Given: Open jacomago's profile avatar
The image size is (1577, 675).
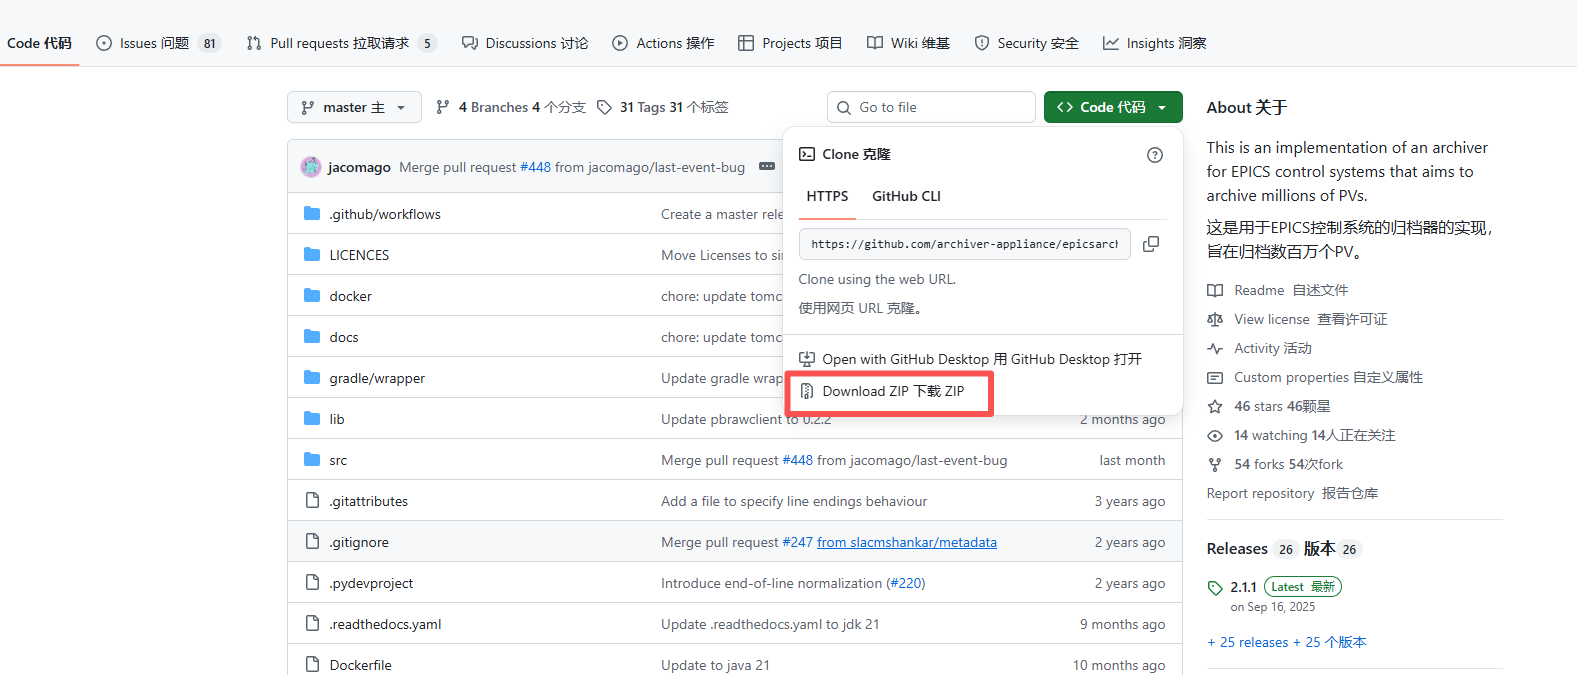Looking at the screenshot, I should tap(311, 167).
